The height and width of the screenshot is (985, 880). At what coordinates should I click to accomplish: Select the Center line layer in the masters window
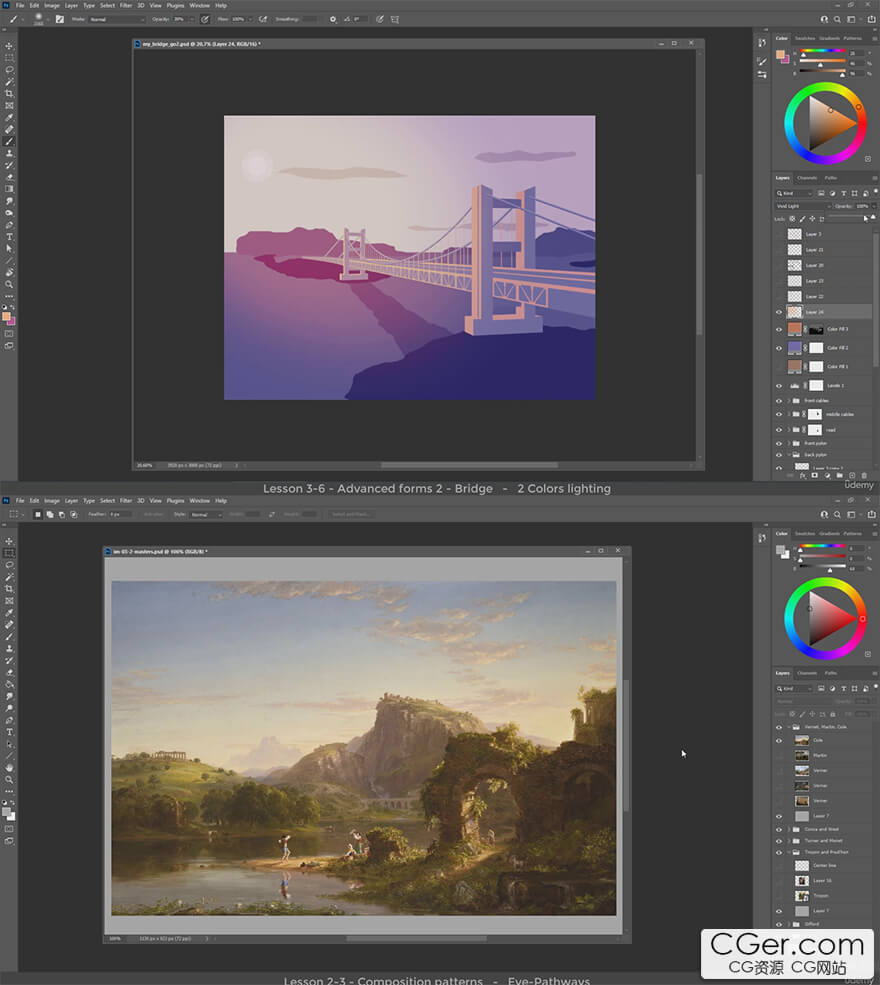825,866
